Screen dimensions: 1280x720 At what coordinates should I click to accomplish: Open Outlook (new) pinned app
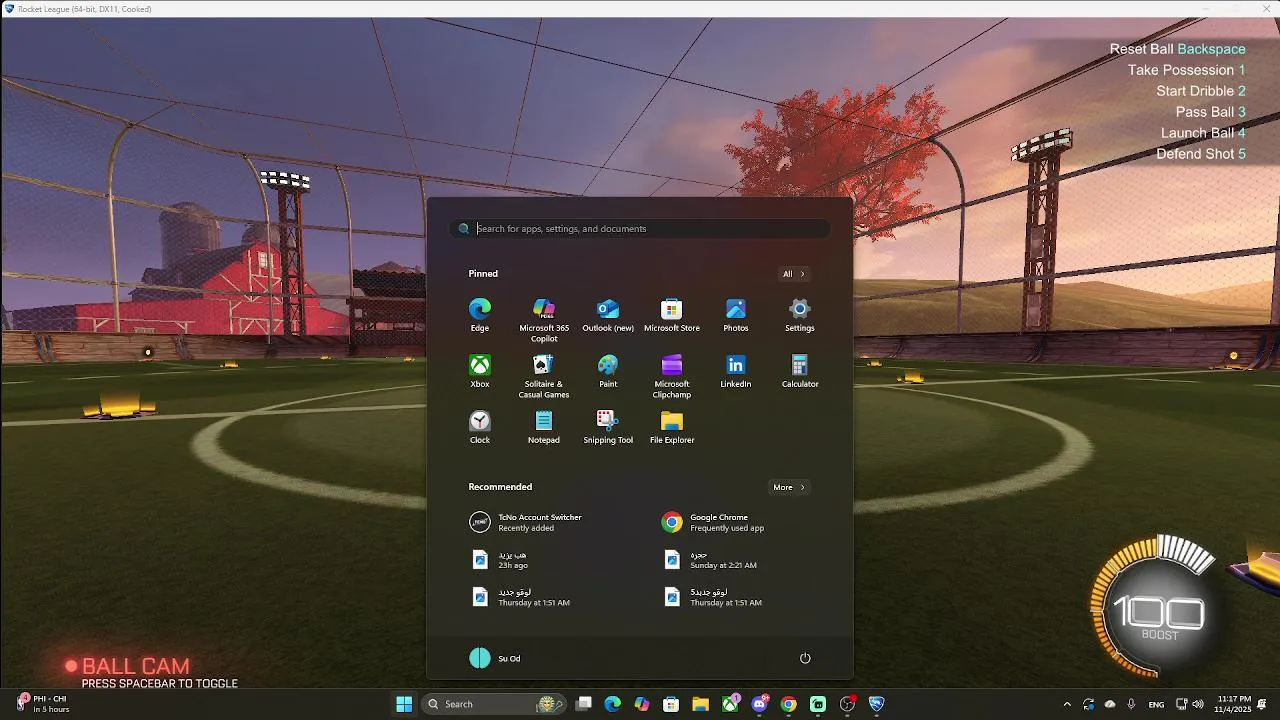pyautogui.click(x=608, y=315)
